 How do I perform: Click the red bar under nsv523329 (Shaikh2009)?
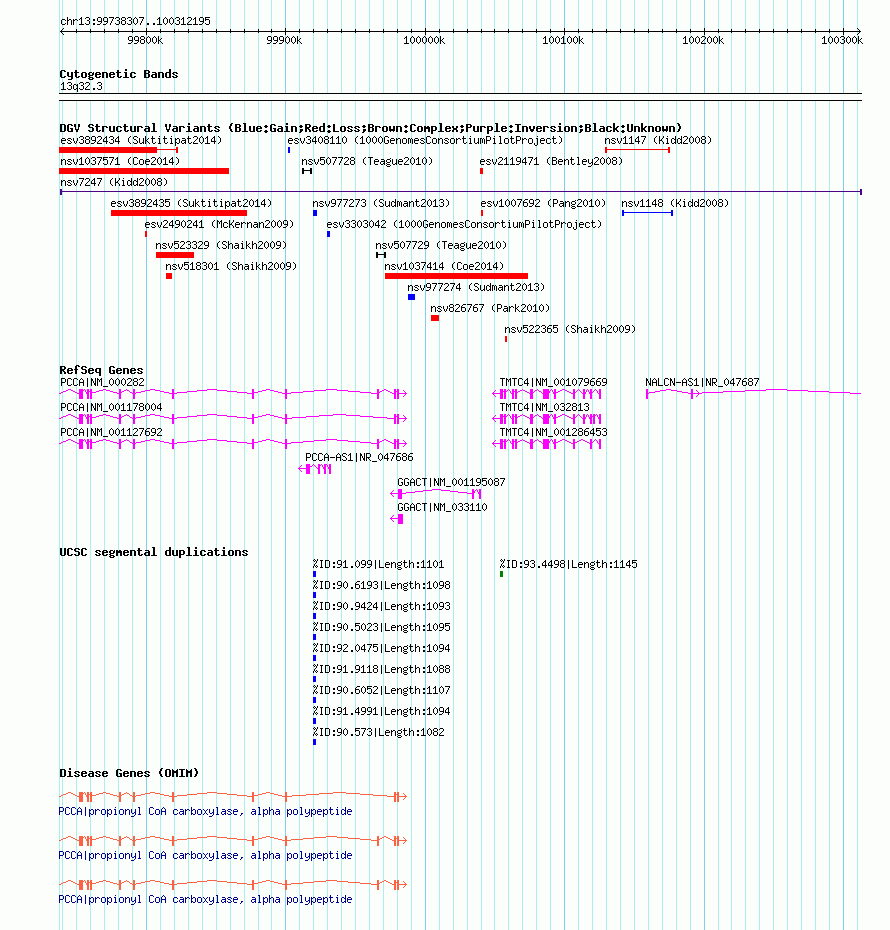(175, 255)
